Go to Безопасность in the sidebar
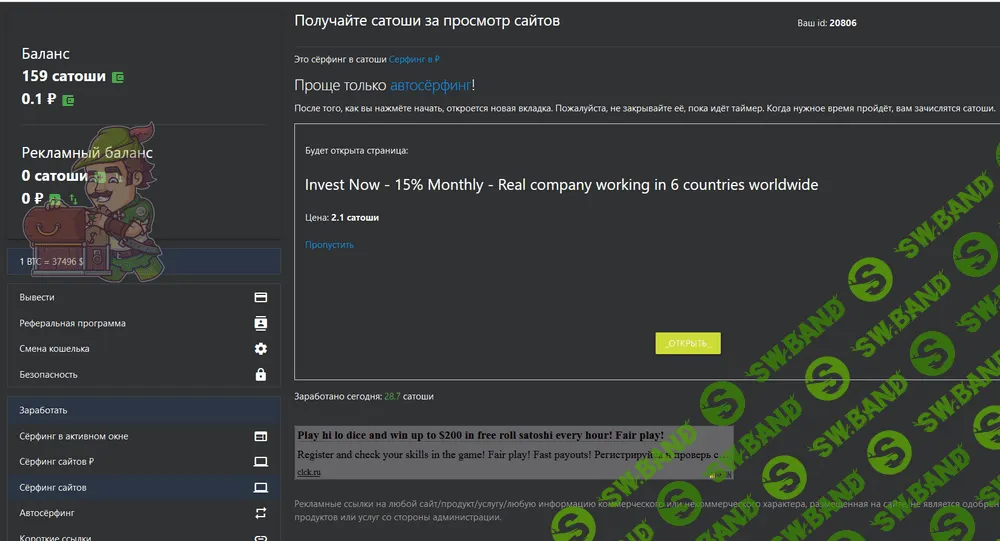Image resolution: width=1000 pixels, height=541 pixels. 48,374
